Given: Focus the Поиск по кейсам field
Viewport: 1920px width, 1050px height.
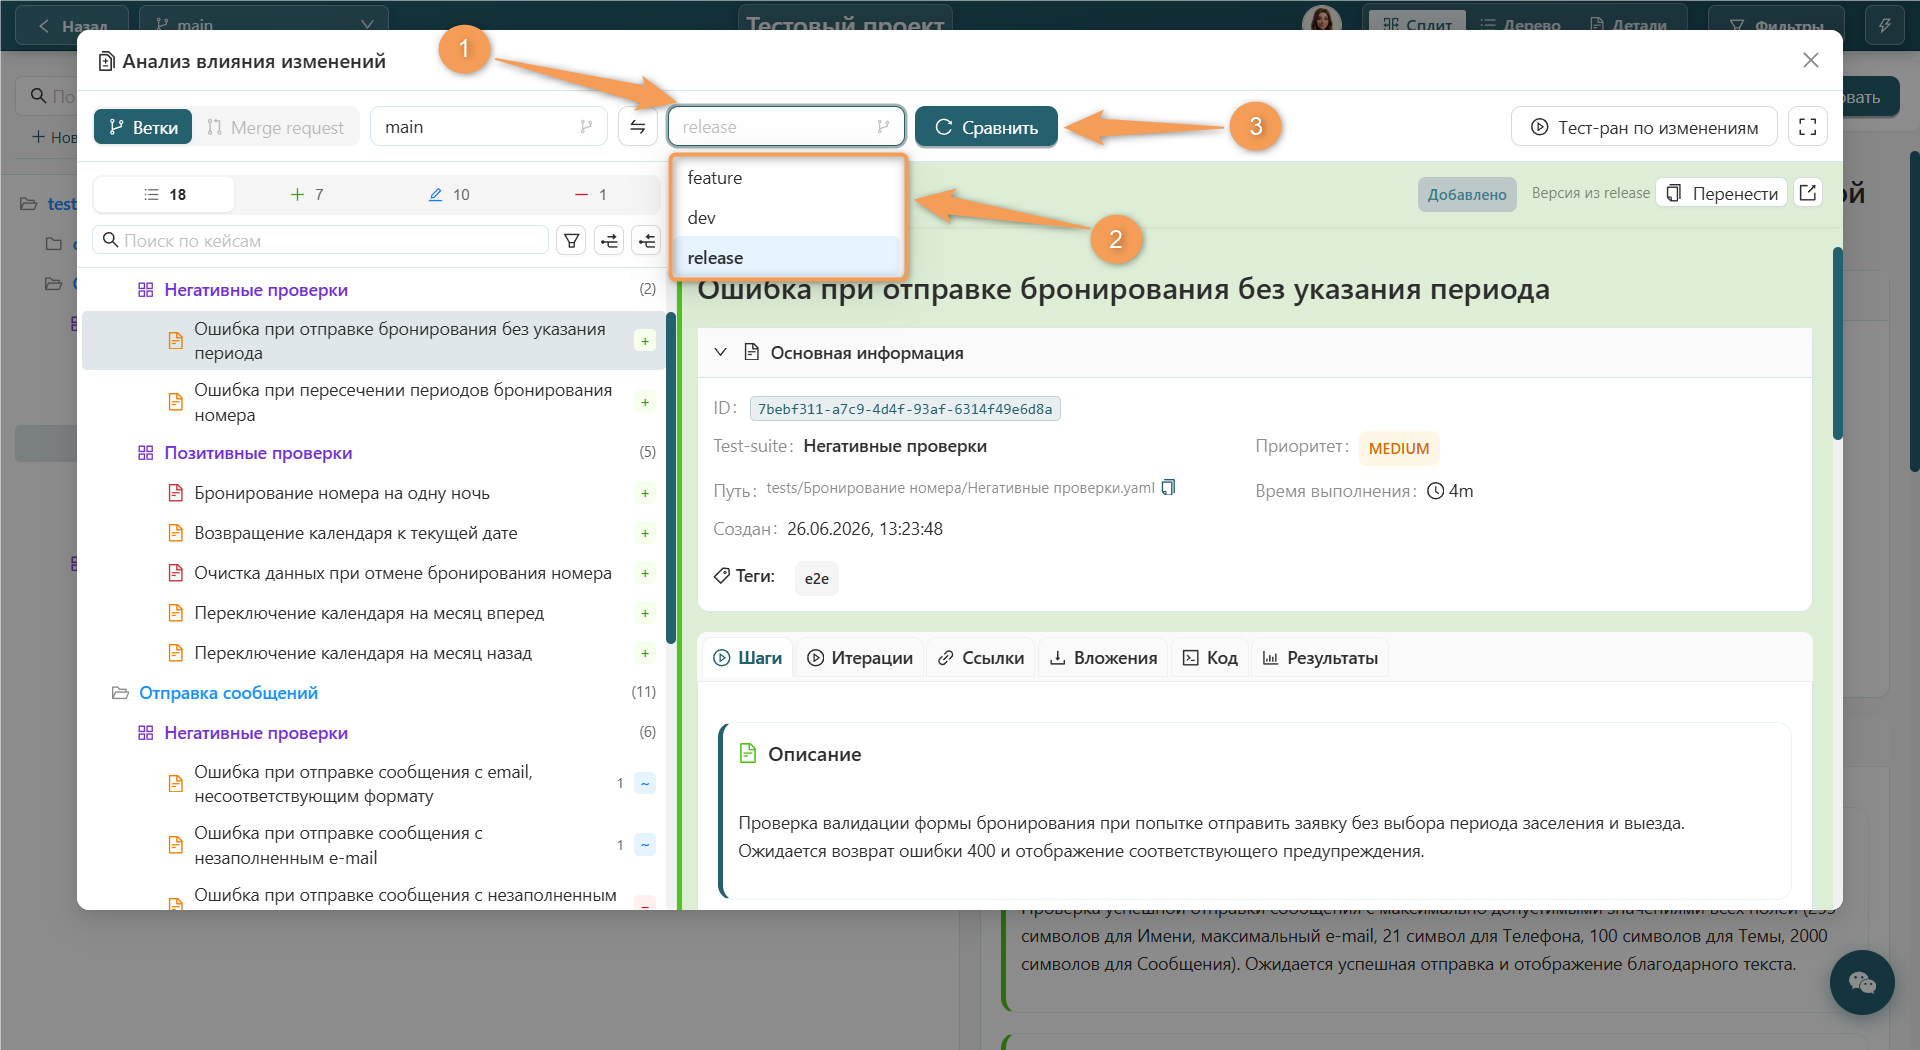Looking at the screenshot, I should tap(320, 241).
